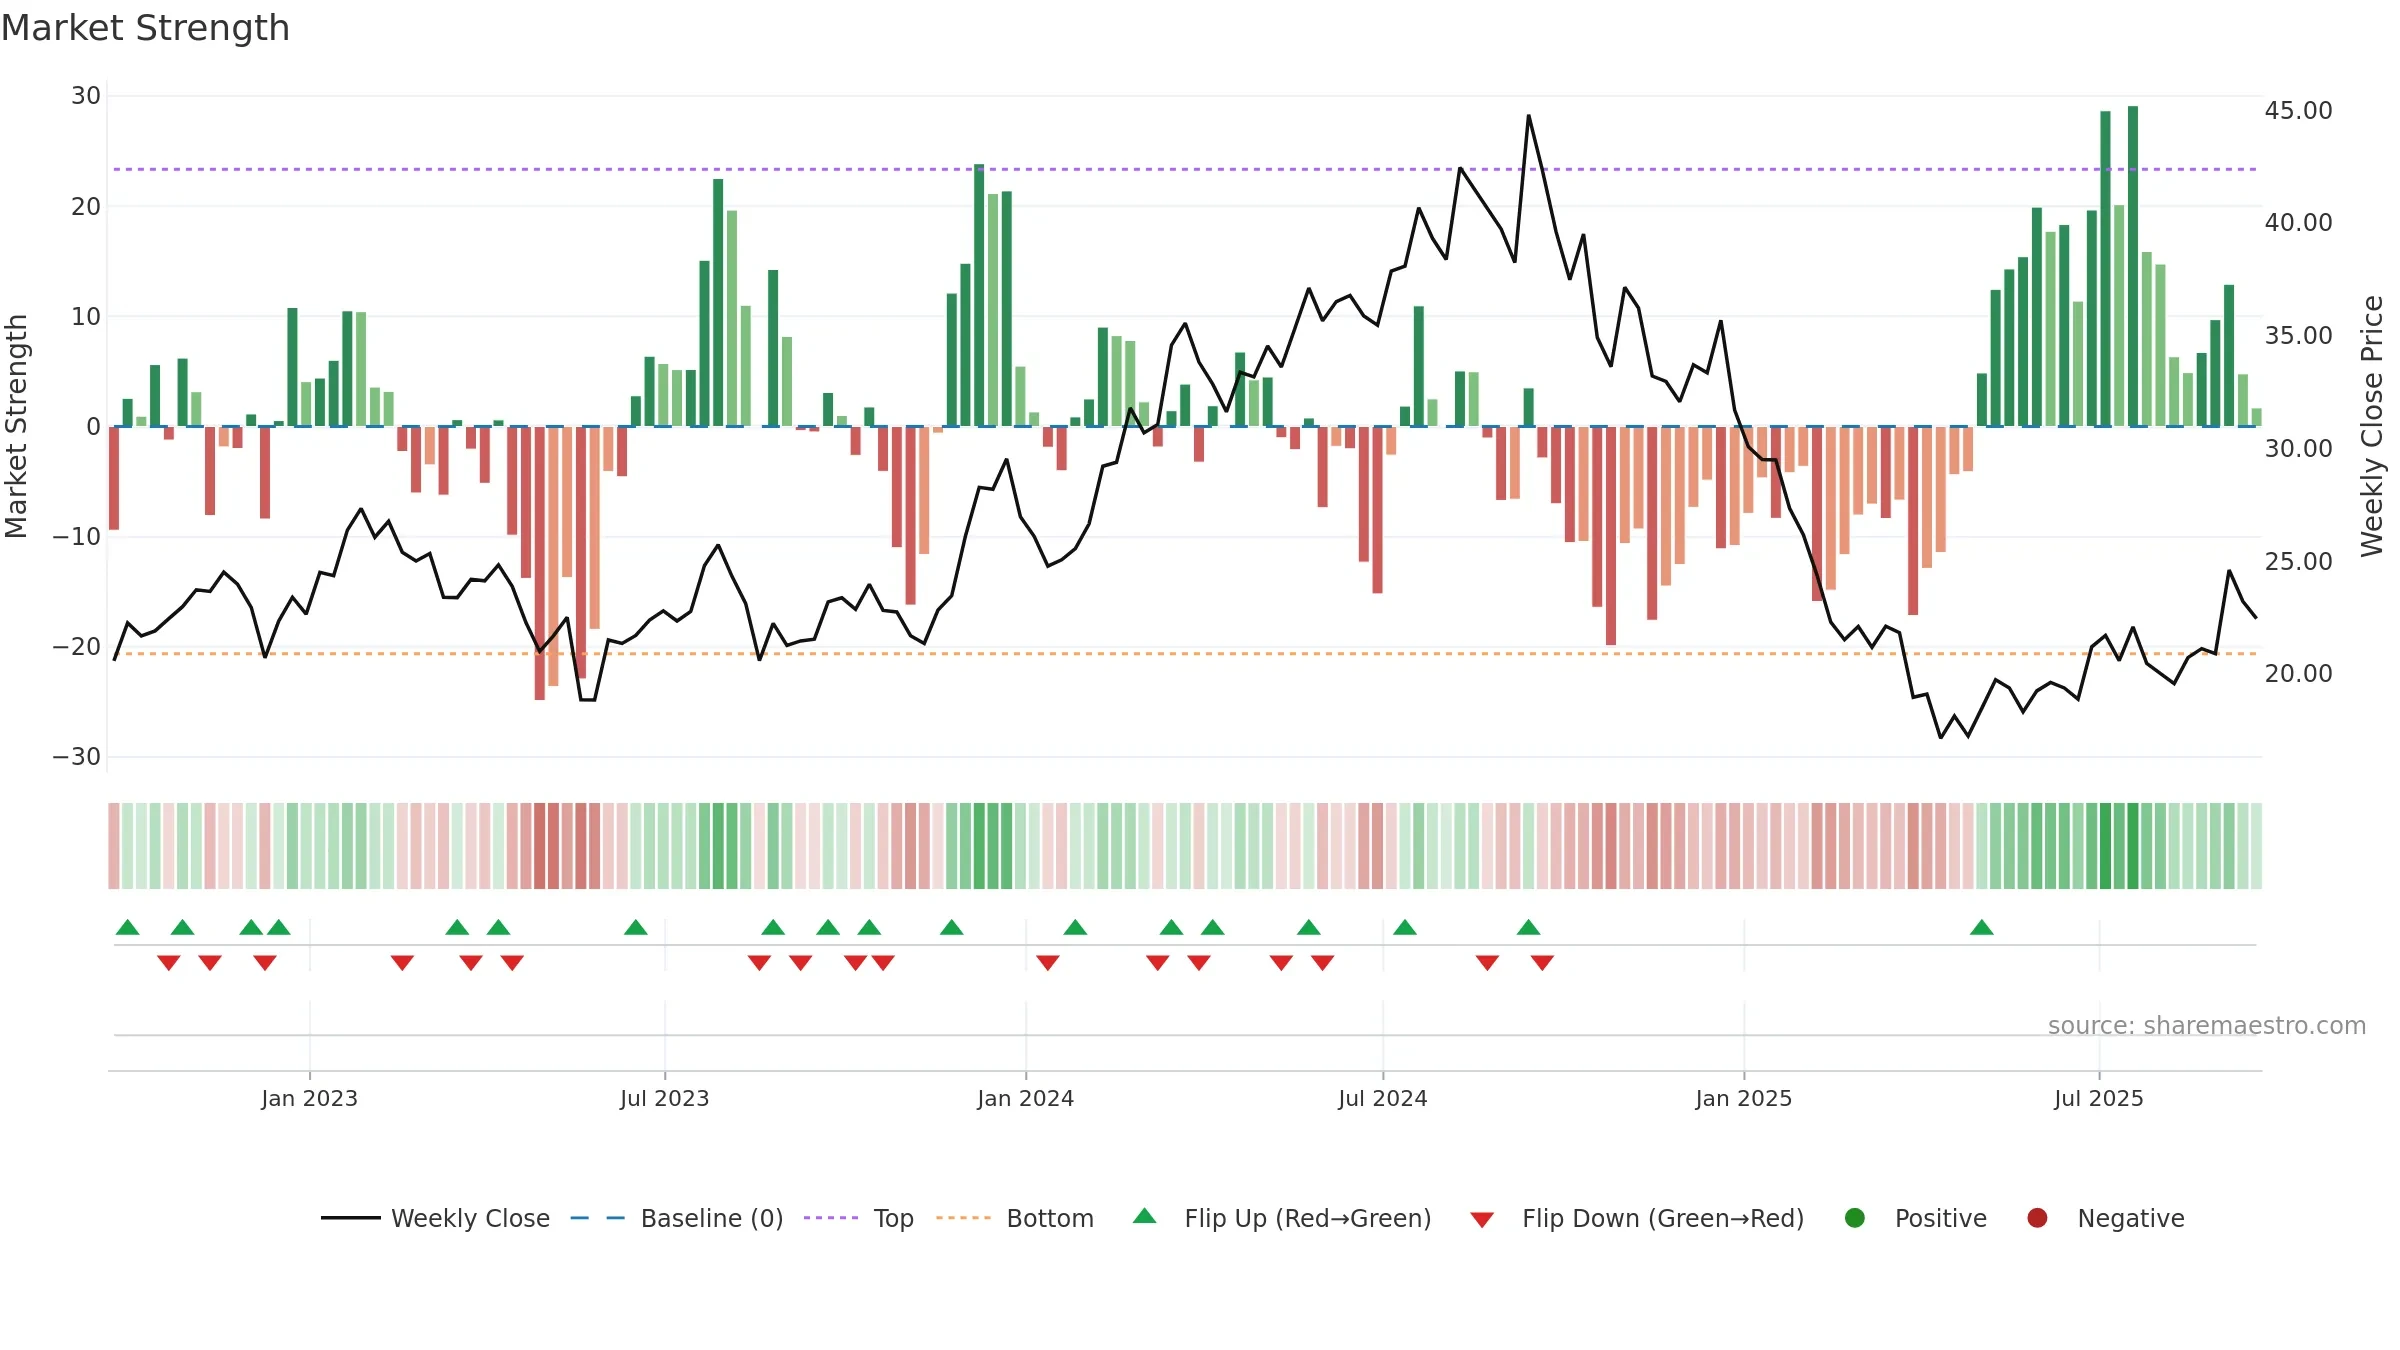
Task: Click the tallest green bar in July 2025
Action: [2133, 266]
